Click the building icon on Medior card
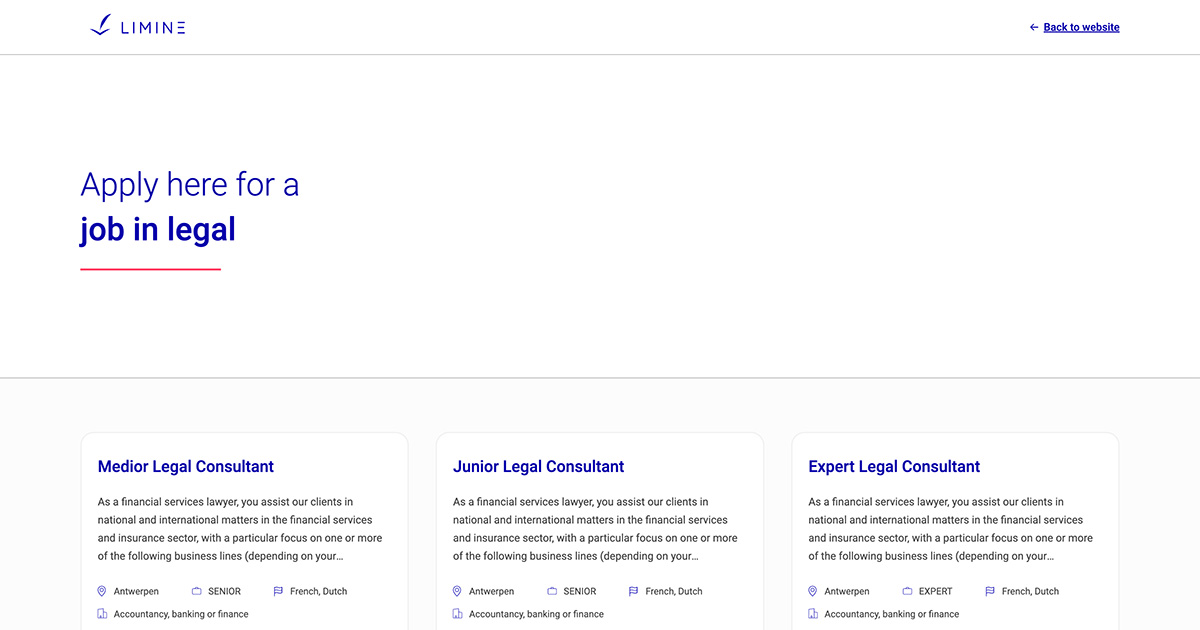This screenshot has height=630, width=1200. pos(102,614)
